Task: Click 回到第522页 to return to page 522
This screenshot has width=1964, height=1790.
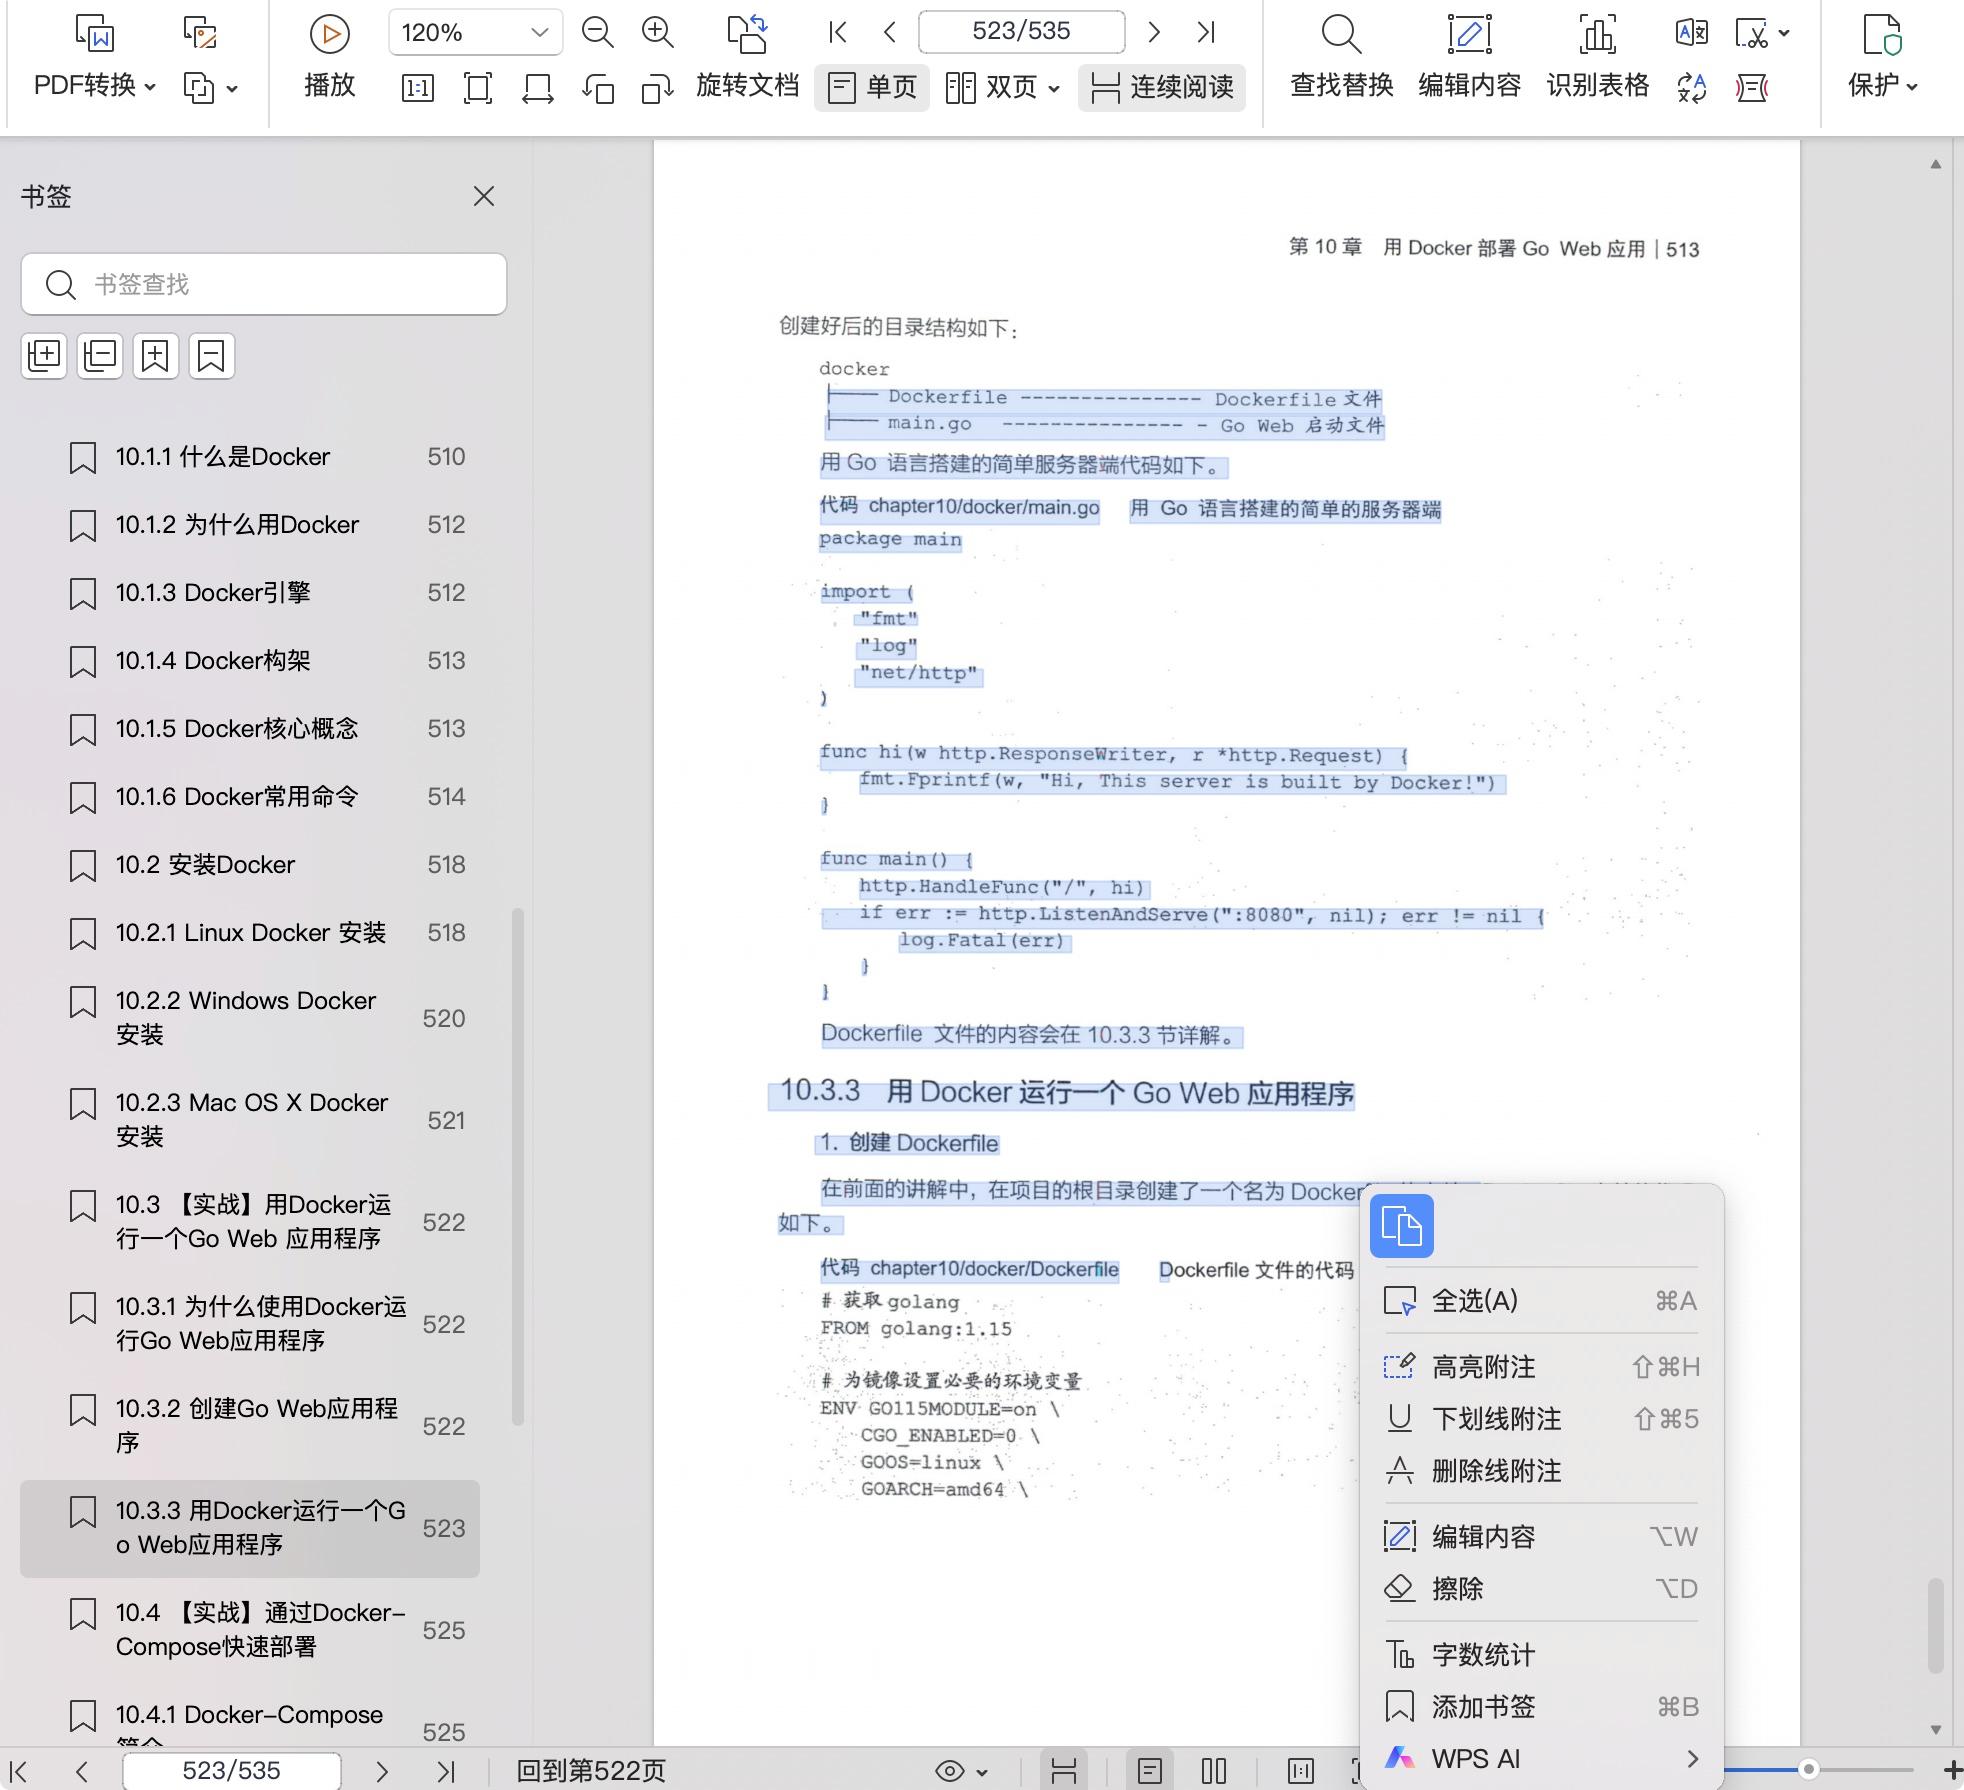Action: (x=590, y=1771)
